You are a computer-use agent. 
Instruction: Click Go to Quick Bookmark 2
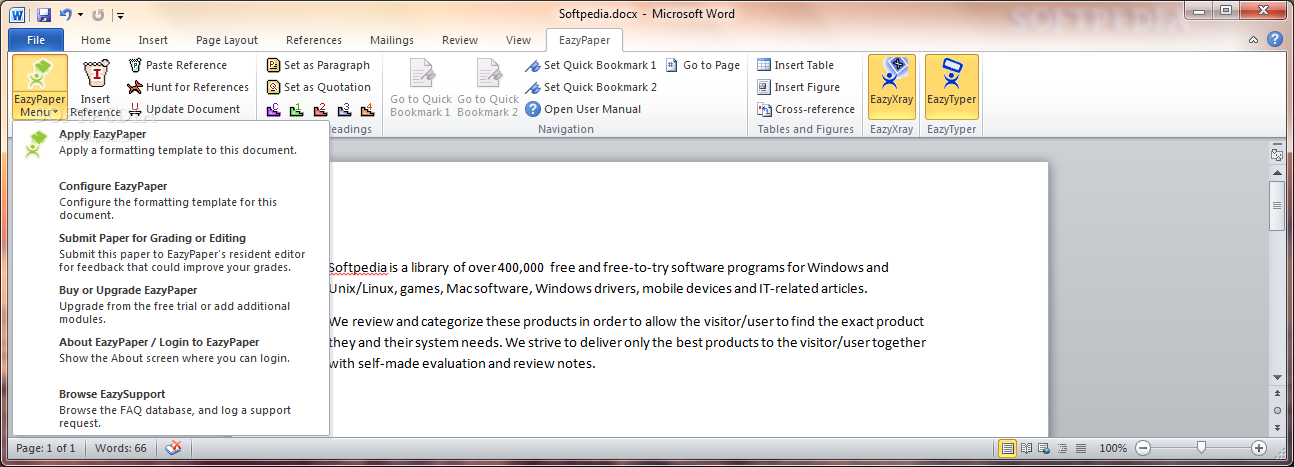pyautogui.click(x=488, y=87)
